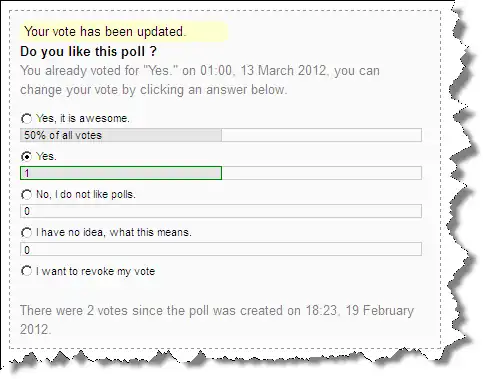This screenshot has height=379, width=483.
Task: Click the "Yes." option label text
Action: (x=46, y=156)
